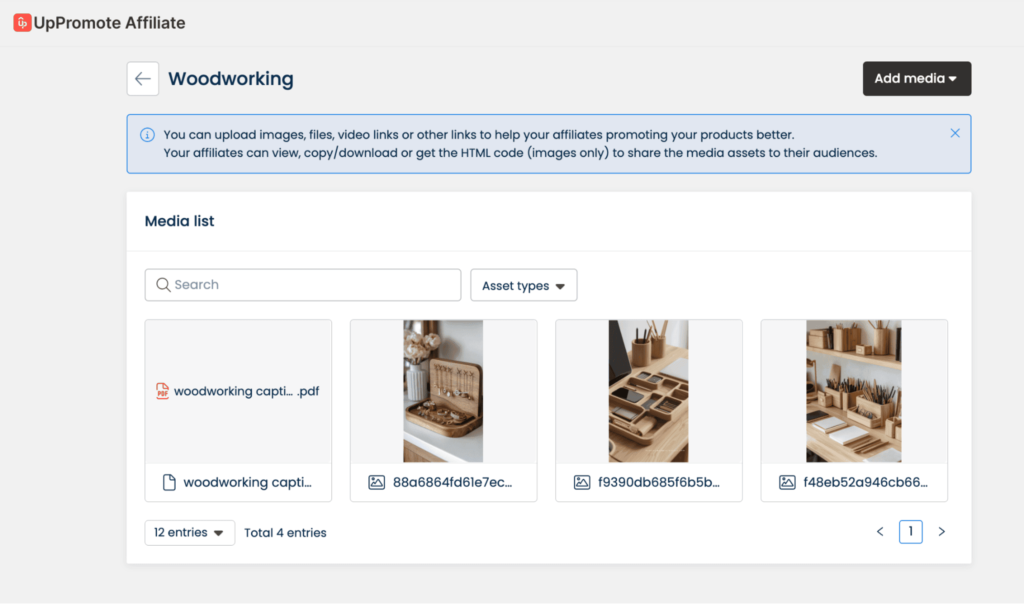Select page 1 in pagination

[x=910, y=532]
